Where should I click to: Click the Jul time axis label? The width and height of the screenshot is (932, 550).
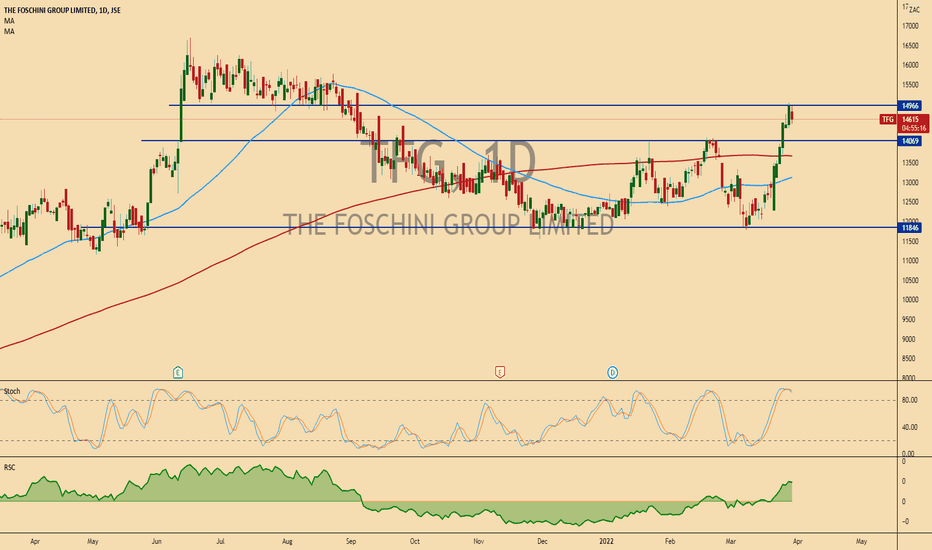(221, 542)
